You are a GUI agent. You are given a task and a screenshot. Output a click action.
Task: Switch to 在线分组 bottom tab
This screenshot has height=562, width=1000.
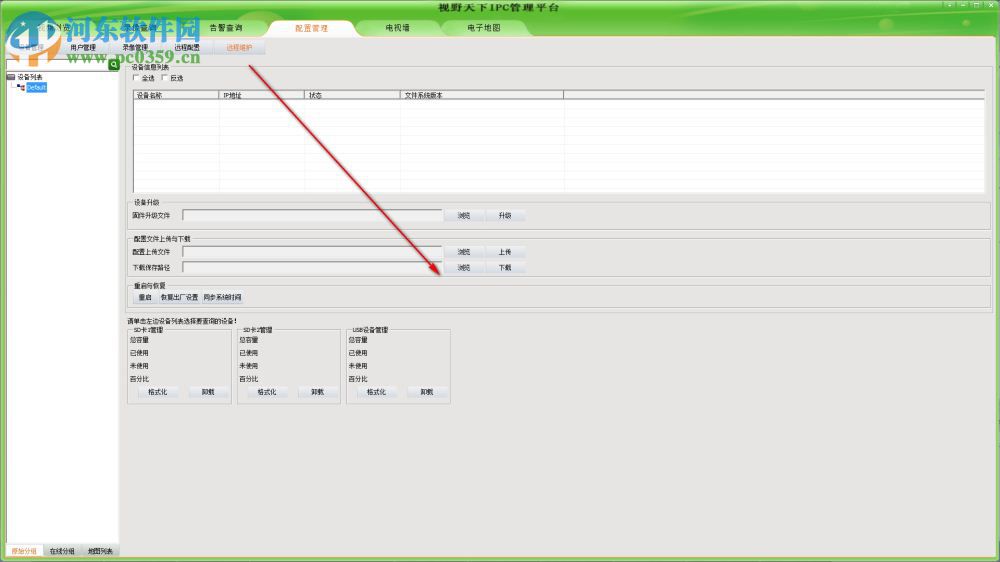click(x=62, y=551)
